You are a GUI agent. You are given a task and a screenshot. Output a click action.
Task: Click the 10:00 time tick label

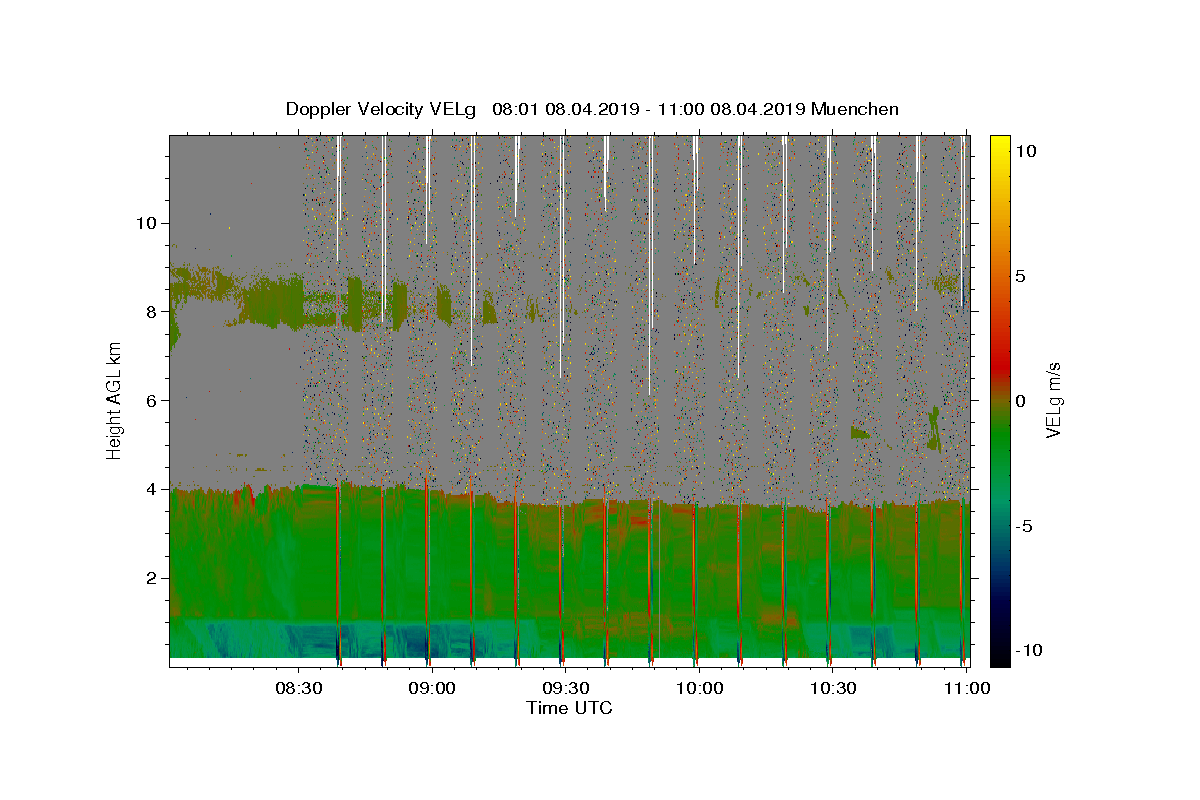[x=699, y=689]
